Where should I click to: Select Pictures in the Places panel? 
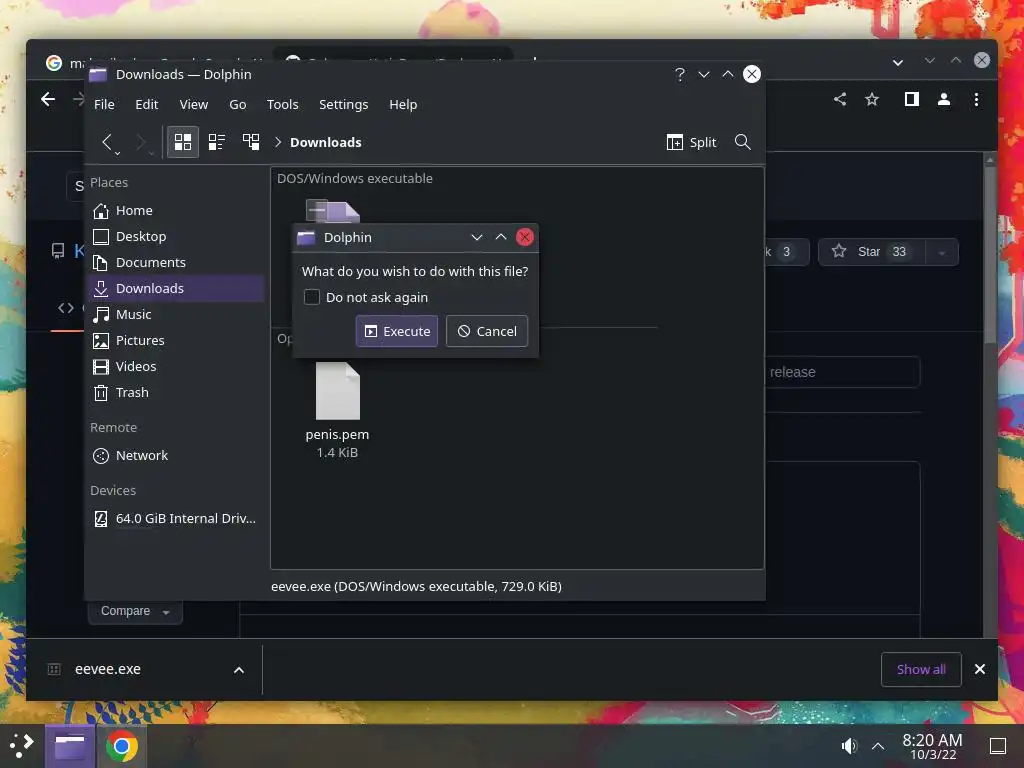pyautogui.click(x=176, y=340)
